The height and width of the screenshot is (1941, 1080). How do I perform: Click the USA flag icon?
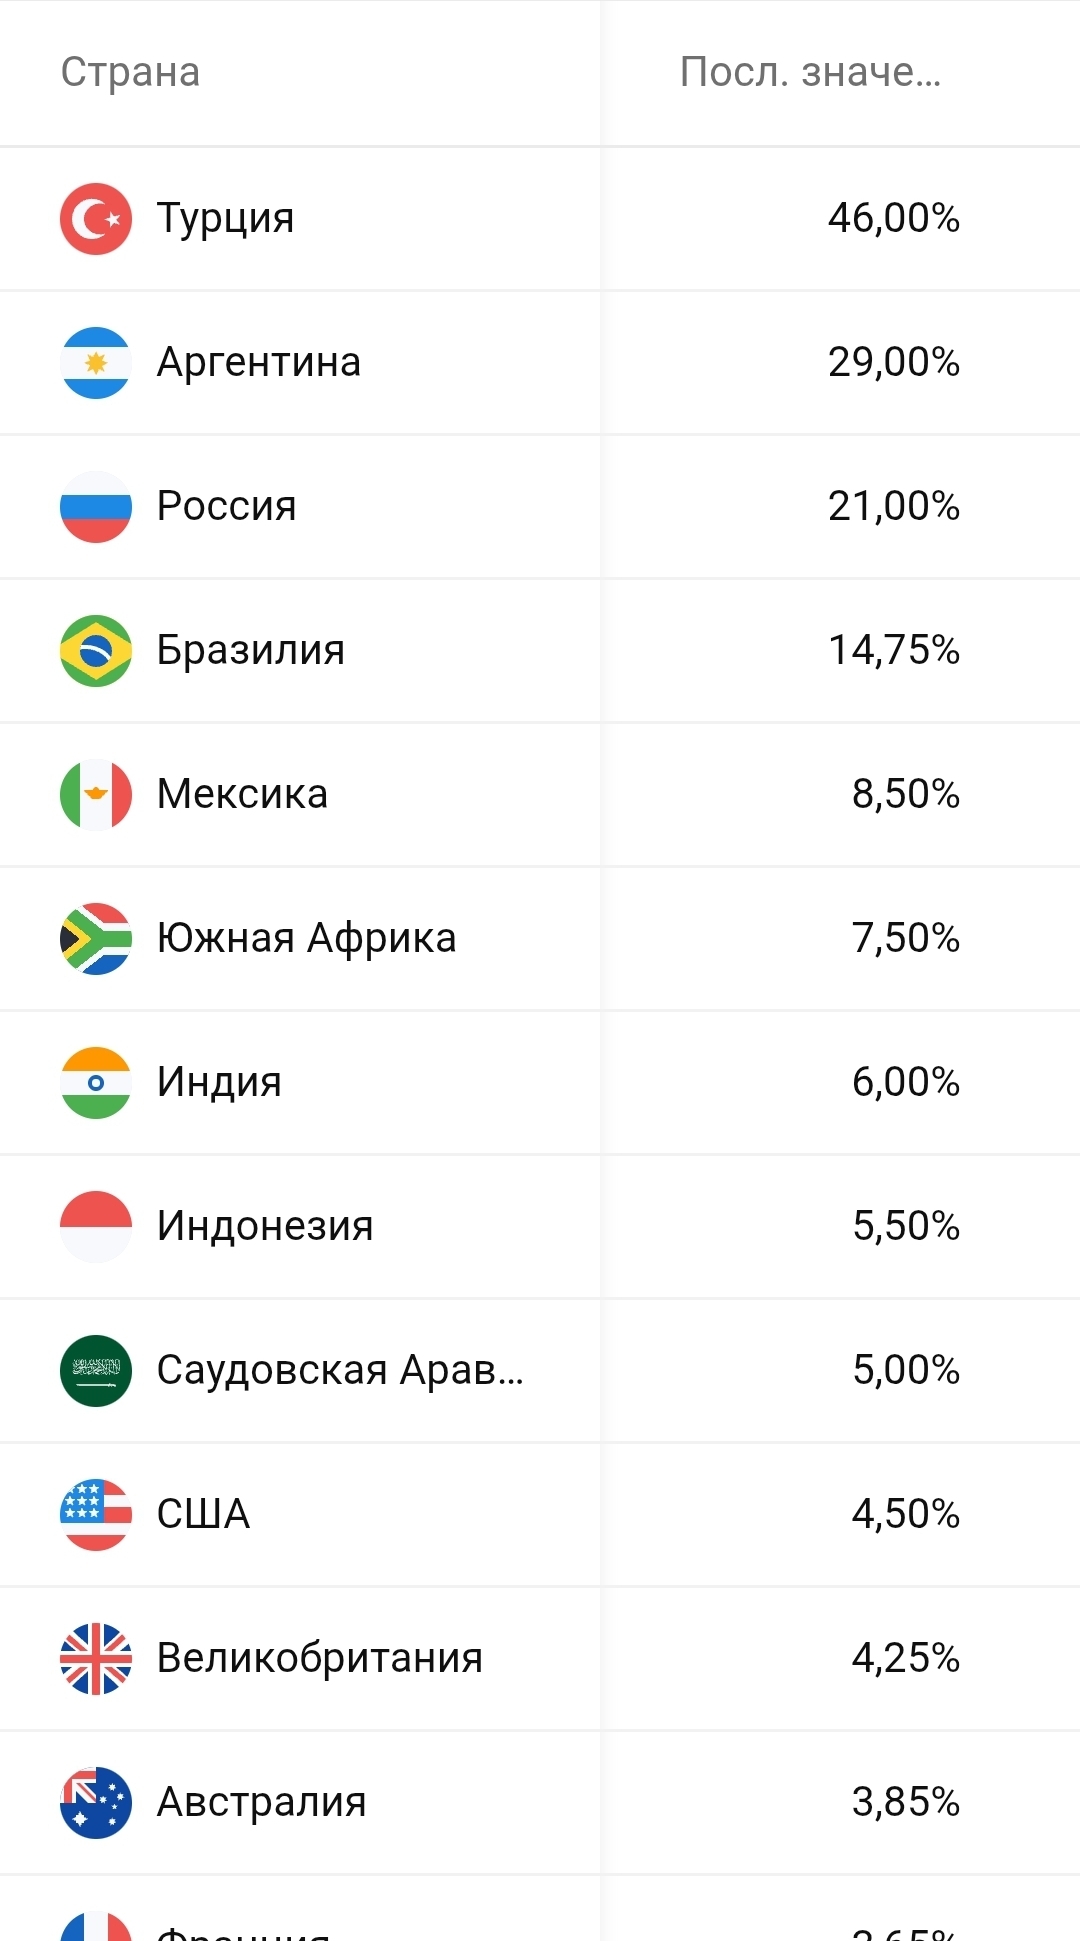pos(96,1514)
